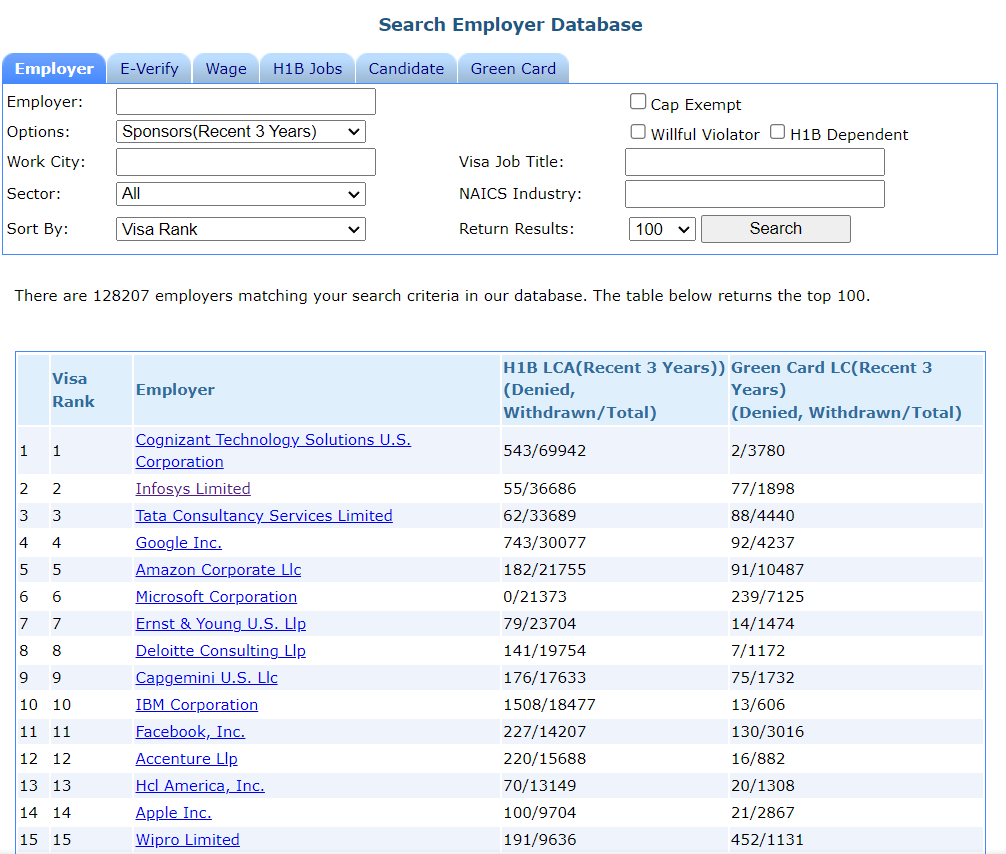Open the Amazon Corporate Llc link
Screen dimensions: 1006x854
(x=218, y=569)
